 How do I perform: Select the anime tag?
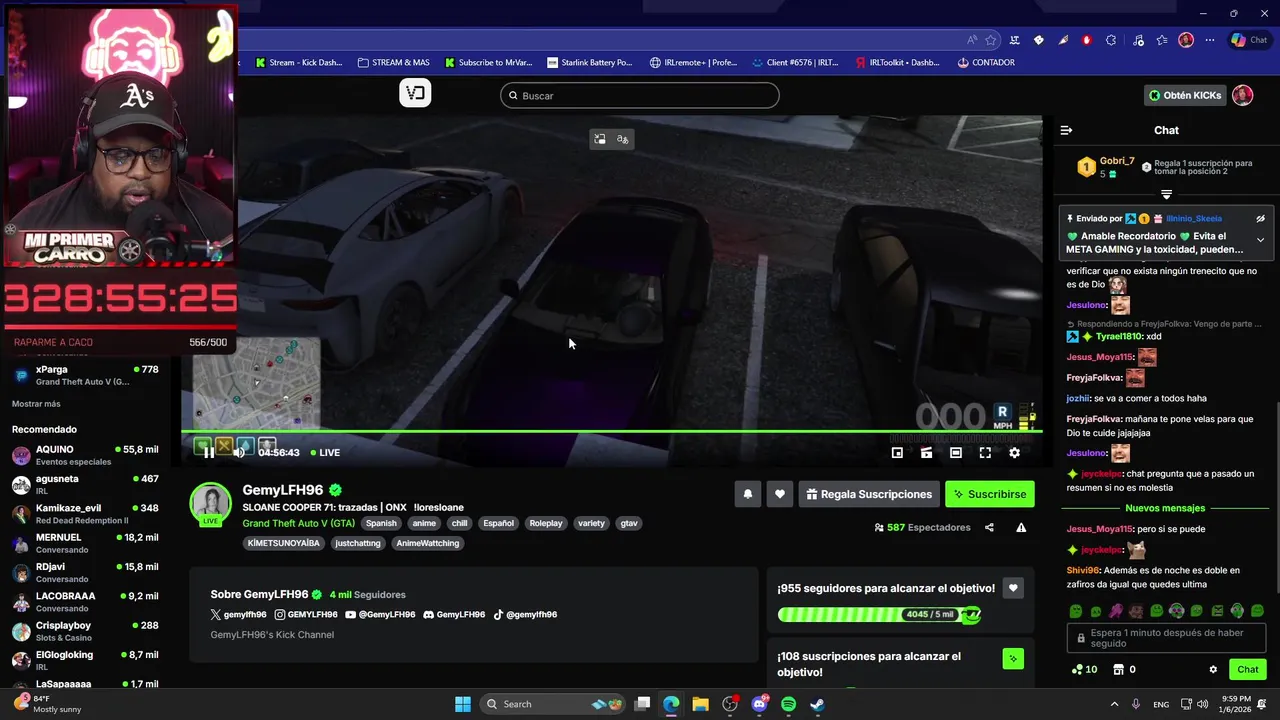click(x=424, y=523)
